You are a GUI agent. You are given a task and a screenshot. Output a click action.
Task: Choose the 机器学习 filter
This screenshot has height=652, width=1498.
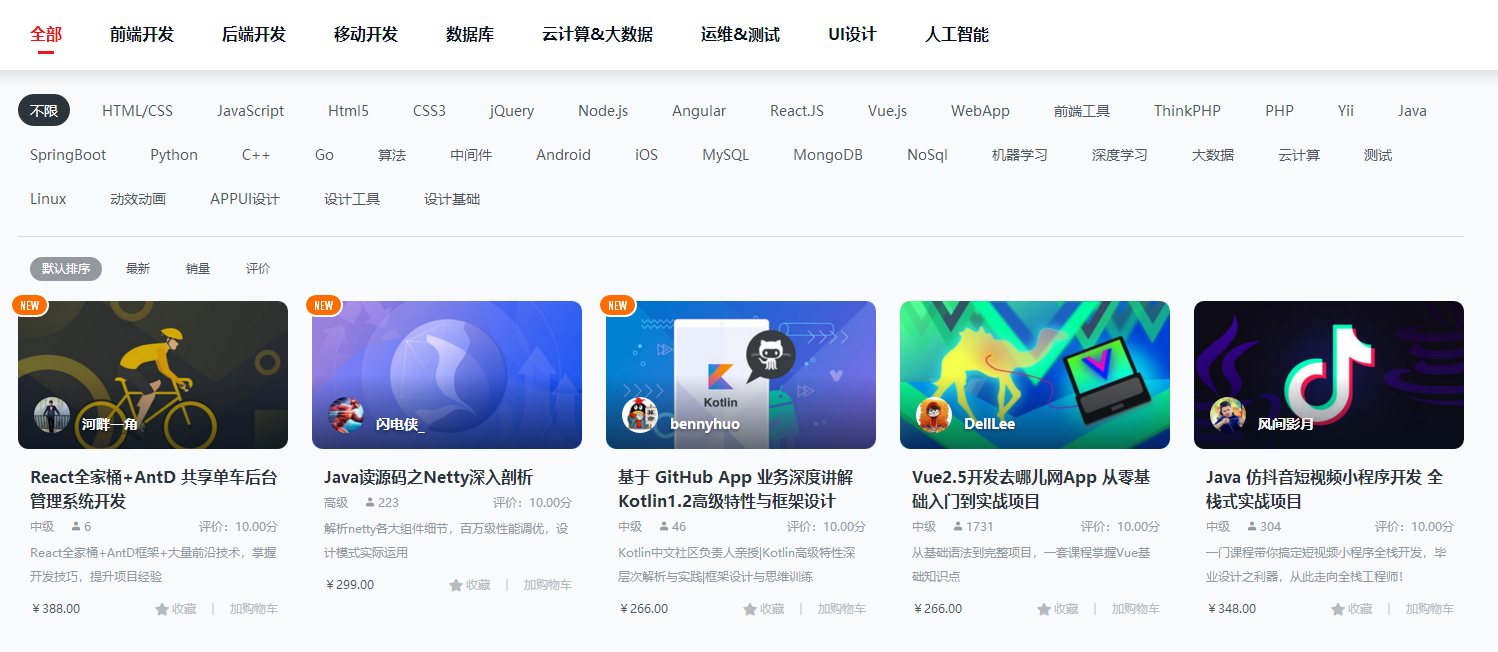click(x=1020, y=155)
